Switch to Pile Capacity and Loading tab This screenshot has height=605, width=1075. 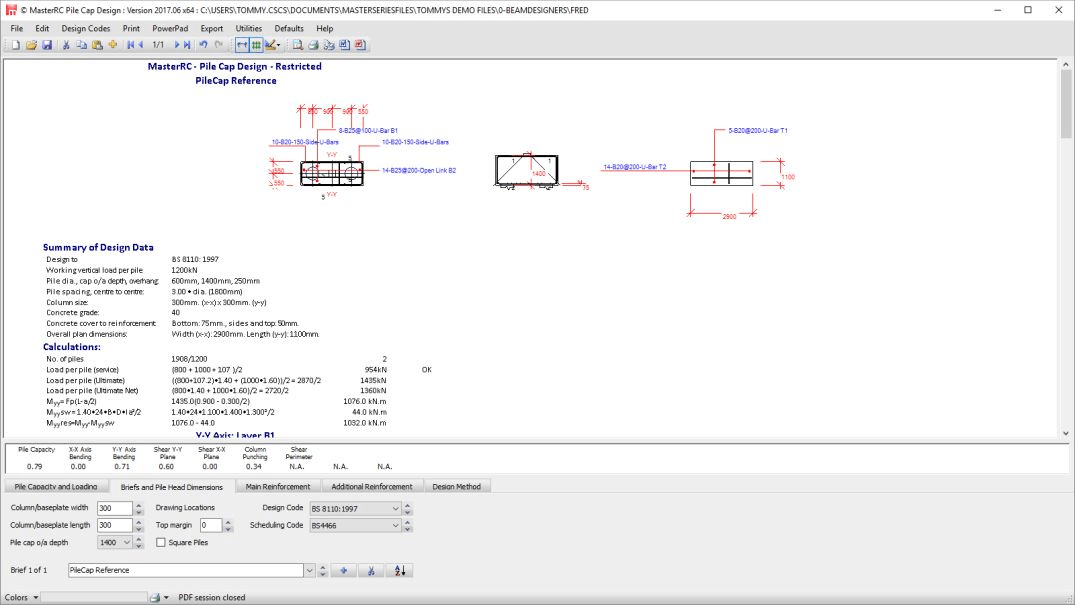[56, 487]
